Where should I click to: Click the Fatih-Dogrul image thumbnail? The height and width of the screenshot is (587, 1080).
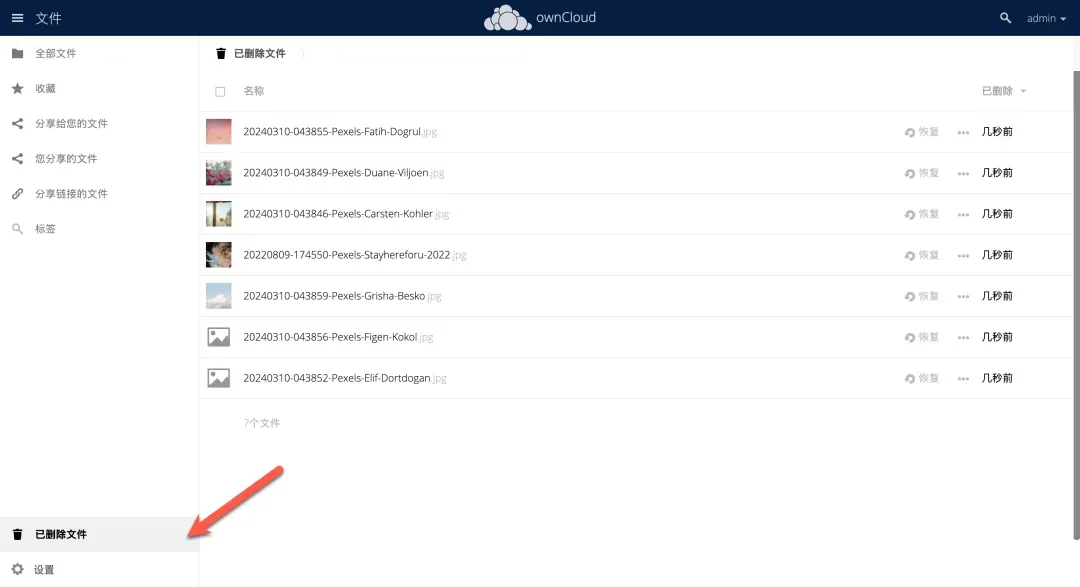218,131
